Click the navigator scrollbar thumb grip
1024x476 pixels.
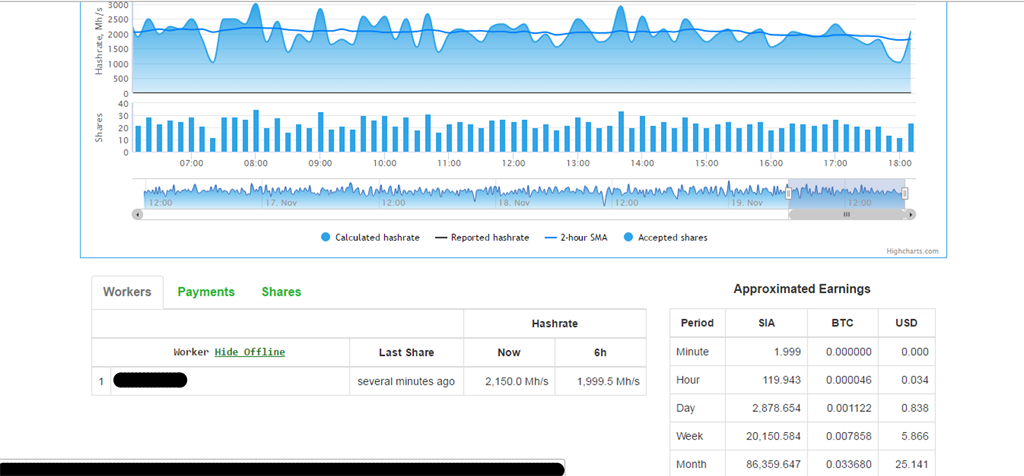point(846,214)
